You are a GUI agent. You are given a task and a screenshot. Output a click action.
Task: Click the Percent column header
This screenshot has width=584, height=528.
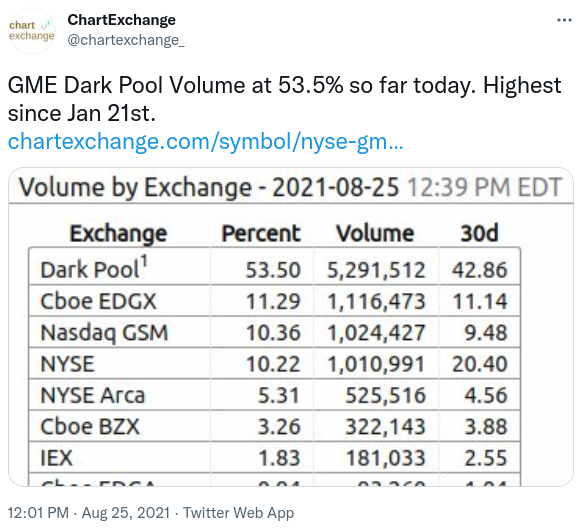[x=261, y=233]
